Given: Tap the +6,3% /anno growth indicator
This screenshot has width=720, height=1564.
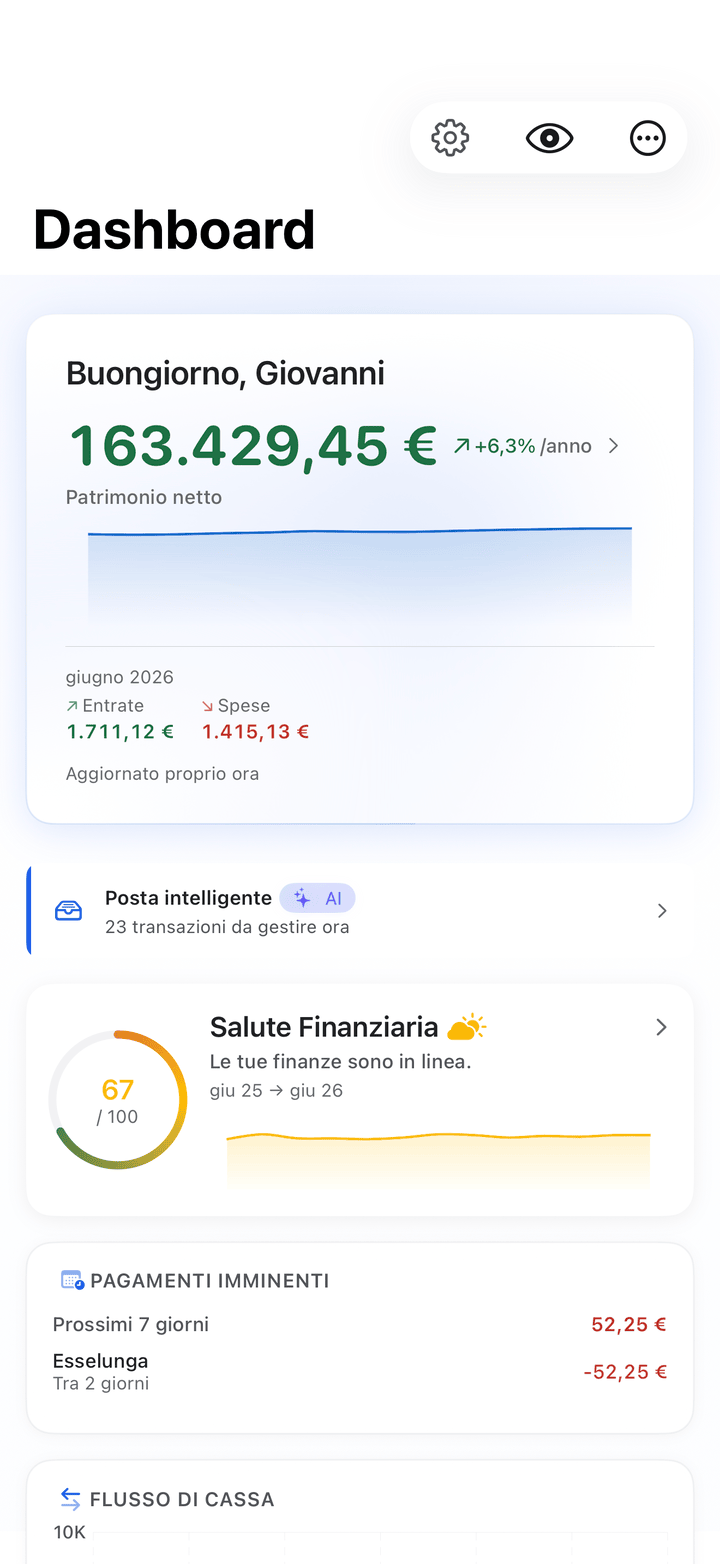Looking at the screenshot, I should pyautogui.click(x=522, y=446).
